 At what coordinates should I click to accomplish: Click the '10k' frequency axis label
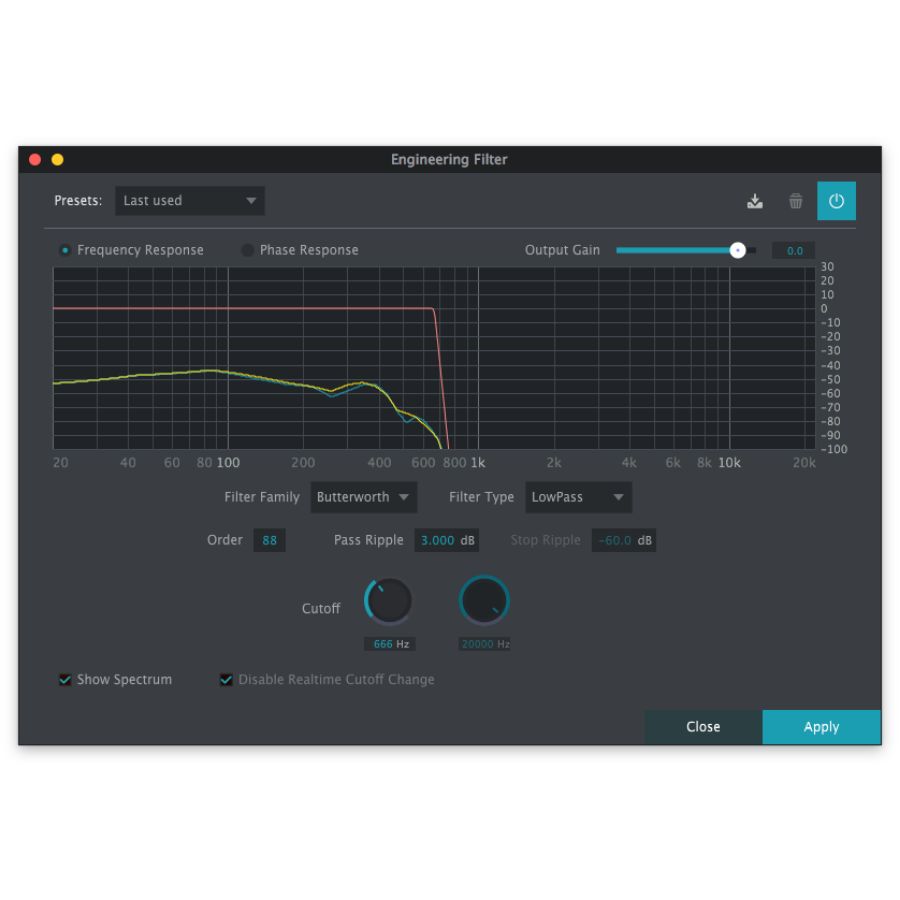tap(730, 463)
